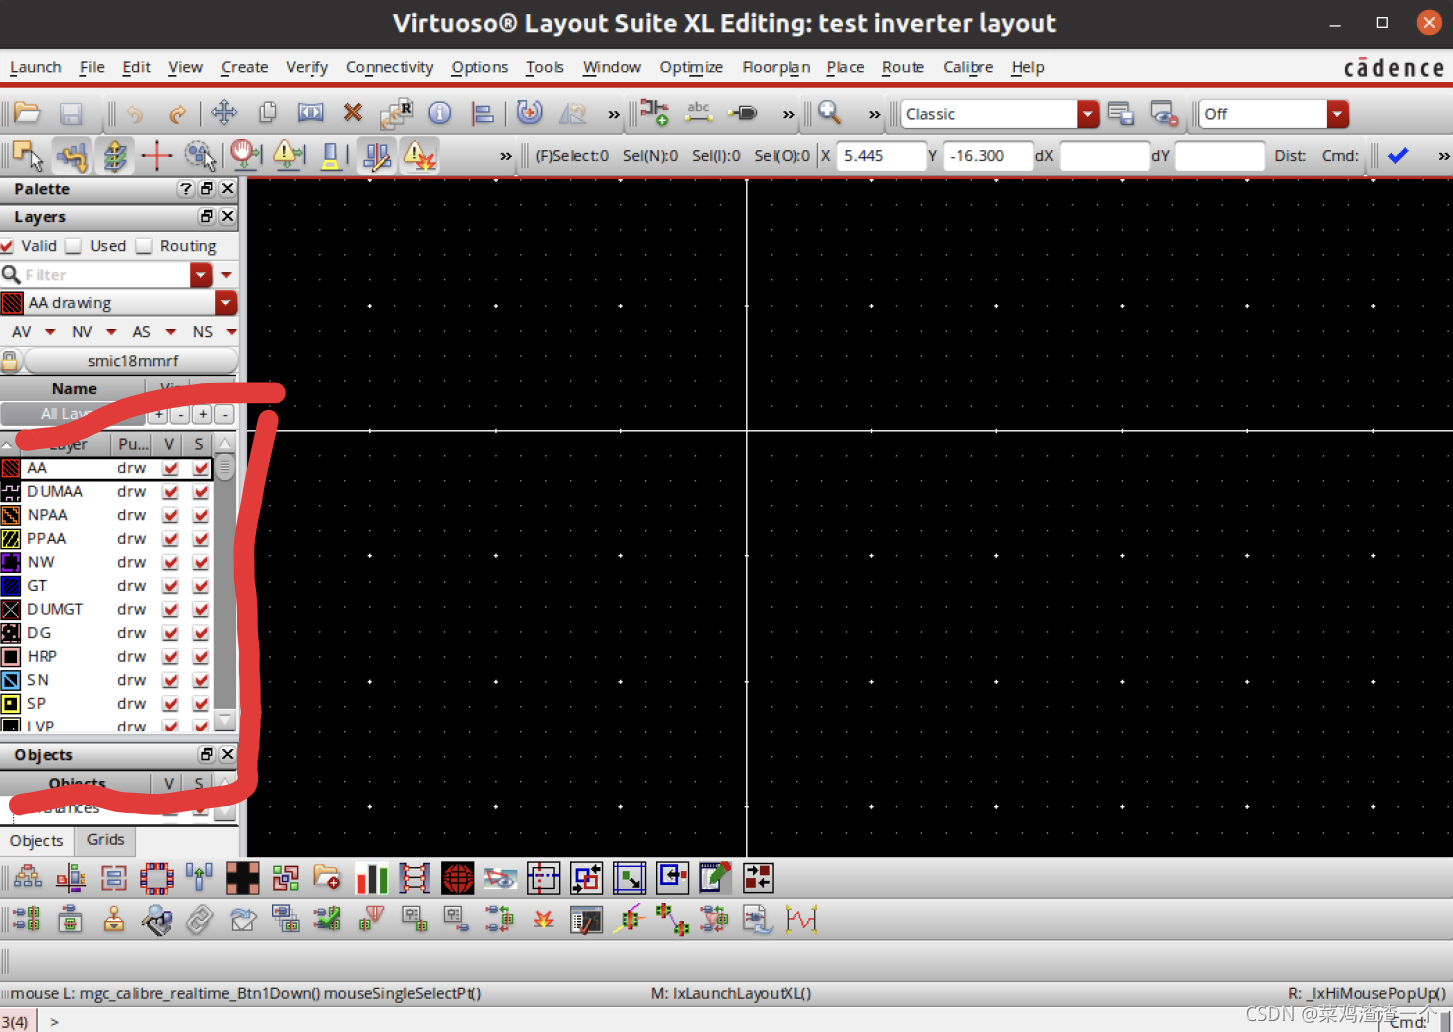Image resolution: width=1453 pixels, height=1032 pixels.
Task: Click the Create Instance icon
Action: point(654,112)
